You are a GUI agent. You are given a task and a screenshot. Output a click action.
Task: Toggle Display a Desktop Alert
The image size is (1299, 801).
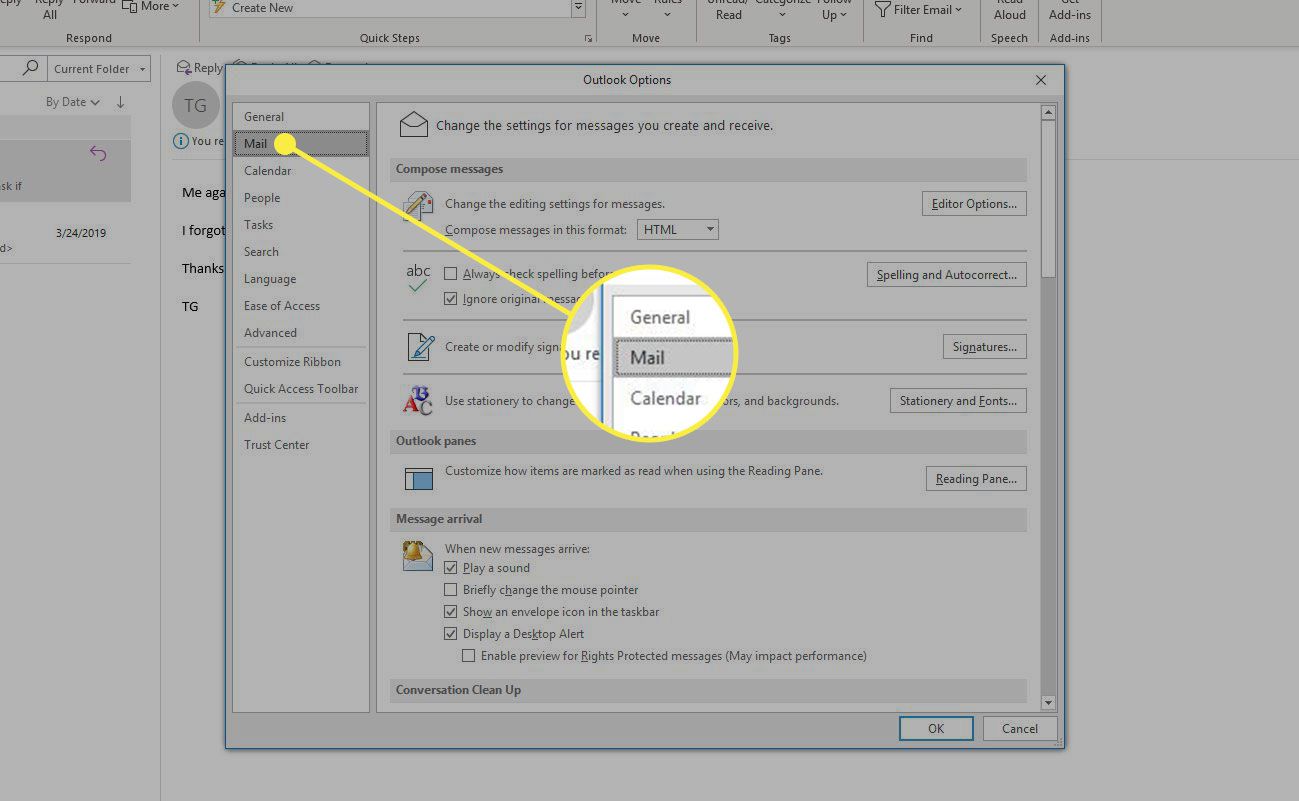click(x=451, y=634)
